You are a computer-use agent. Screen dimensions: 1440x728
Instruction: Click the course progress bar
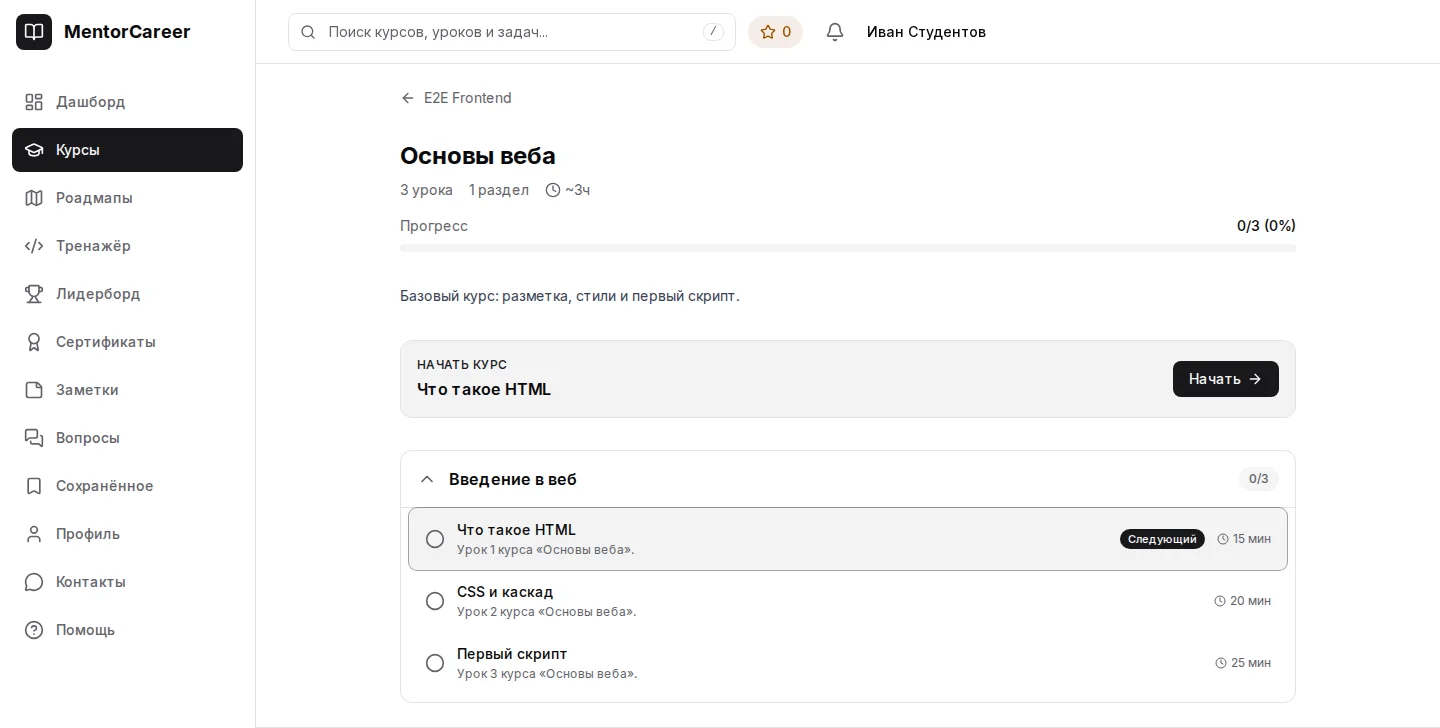coord(848,248)
